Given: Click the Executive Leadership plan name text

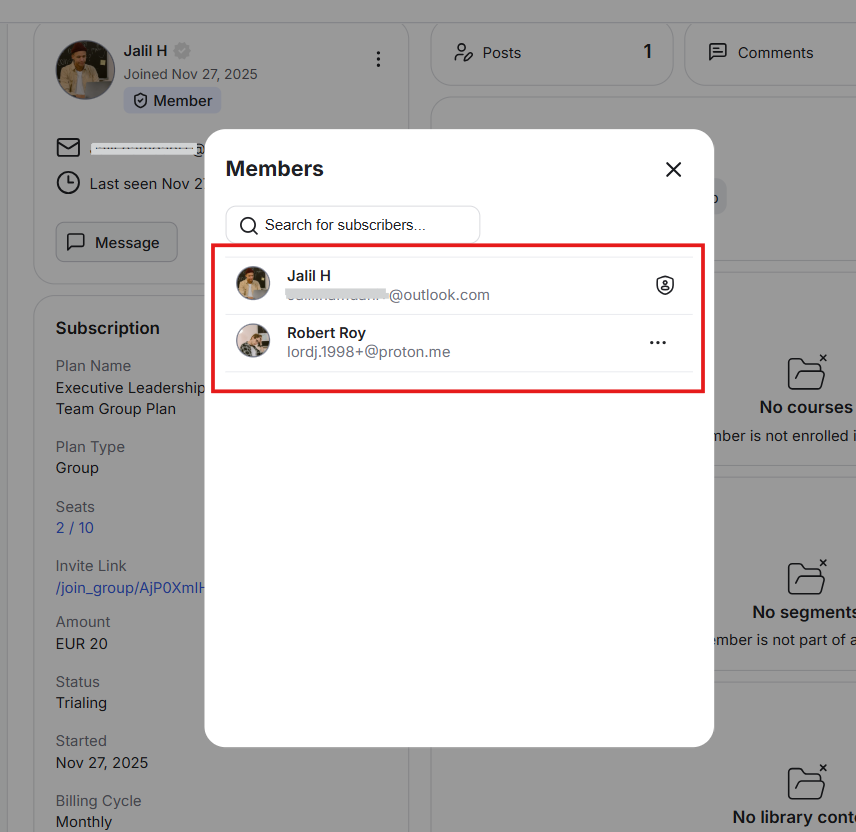Looking at the screenshot, I should 130,398.
